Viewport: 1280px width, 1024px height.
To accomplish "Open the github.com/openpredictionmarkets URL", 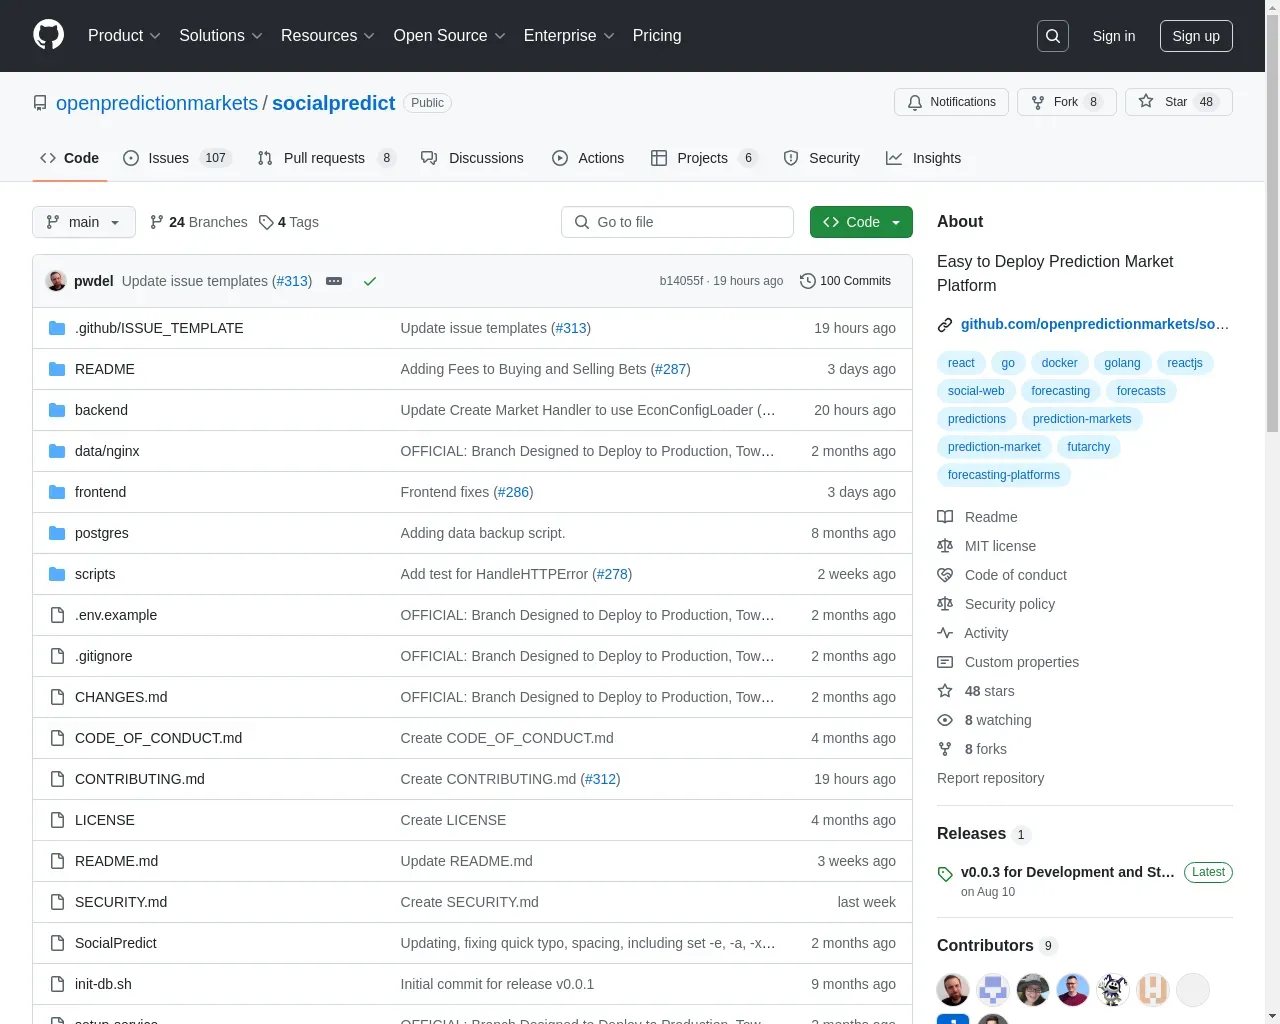I will tap(1095, 324).
